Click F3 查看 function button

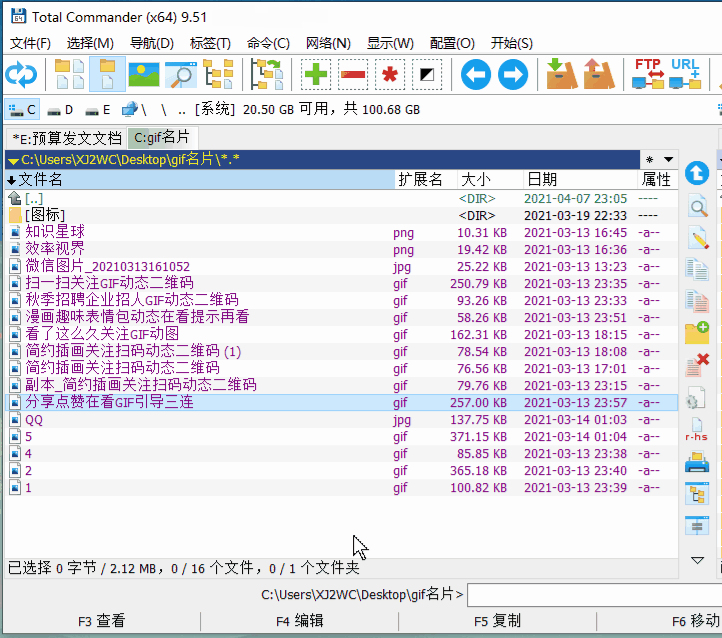pos(102,621)
